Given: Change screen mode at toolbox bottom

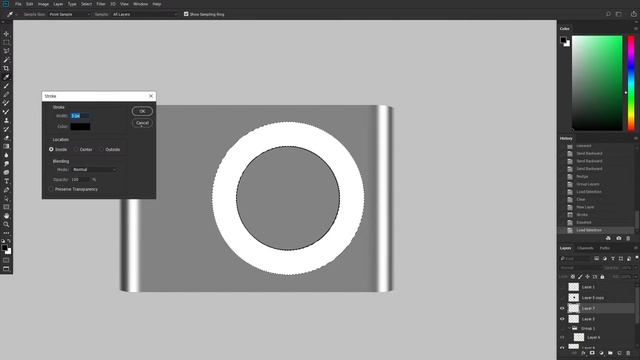Looking at the screenshot, I should pyautogui.click(x=6, y=269).
